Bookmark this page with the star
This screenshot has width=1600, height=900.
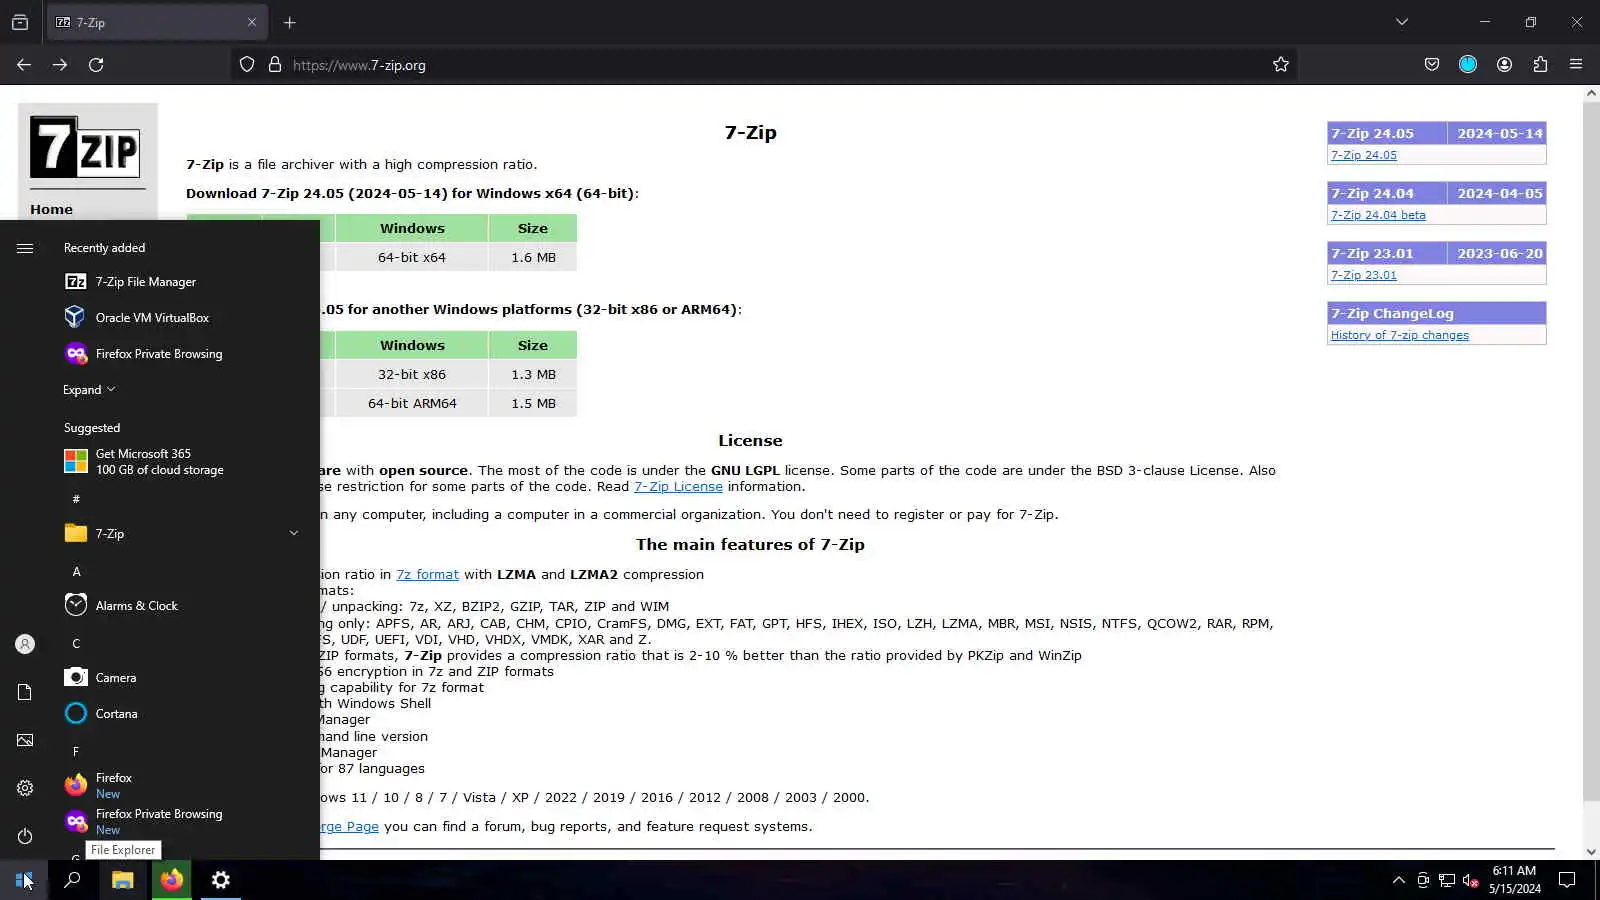coord(1281,65)
